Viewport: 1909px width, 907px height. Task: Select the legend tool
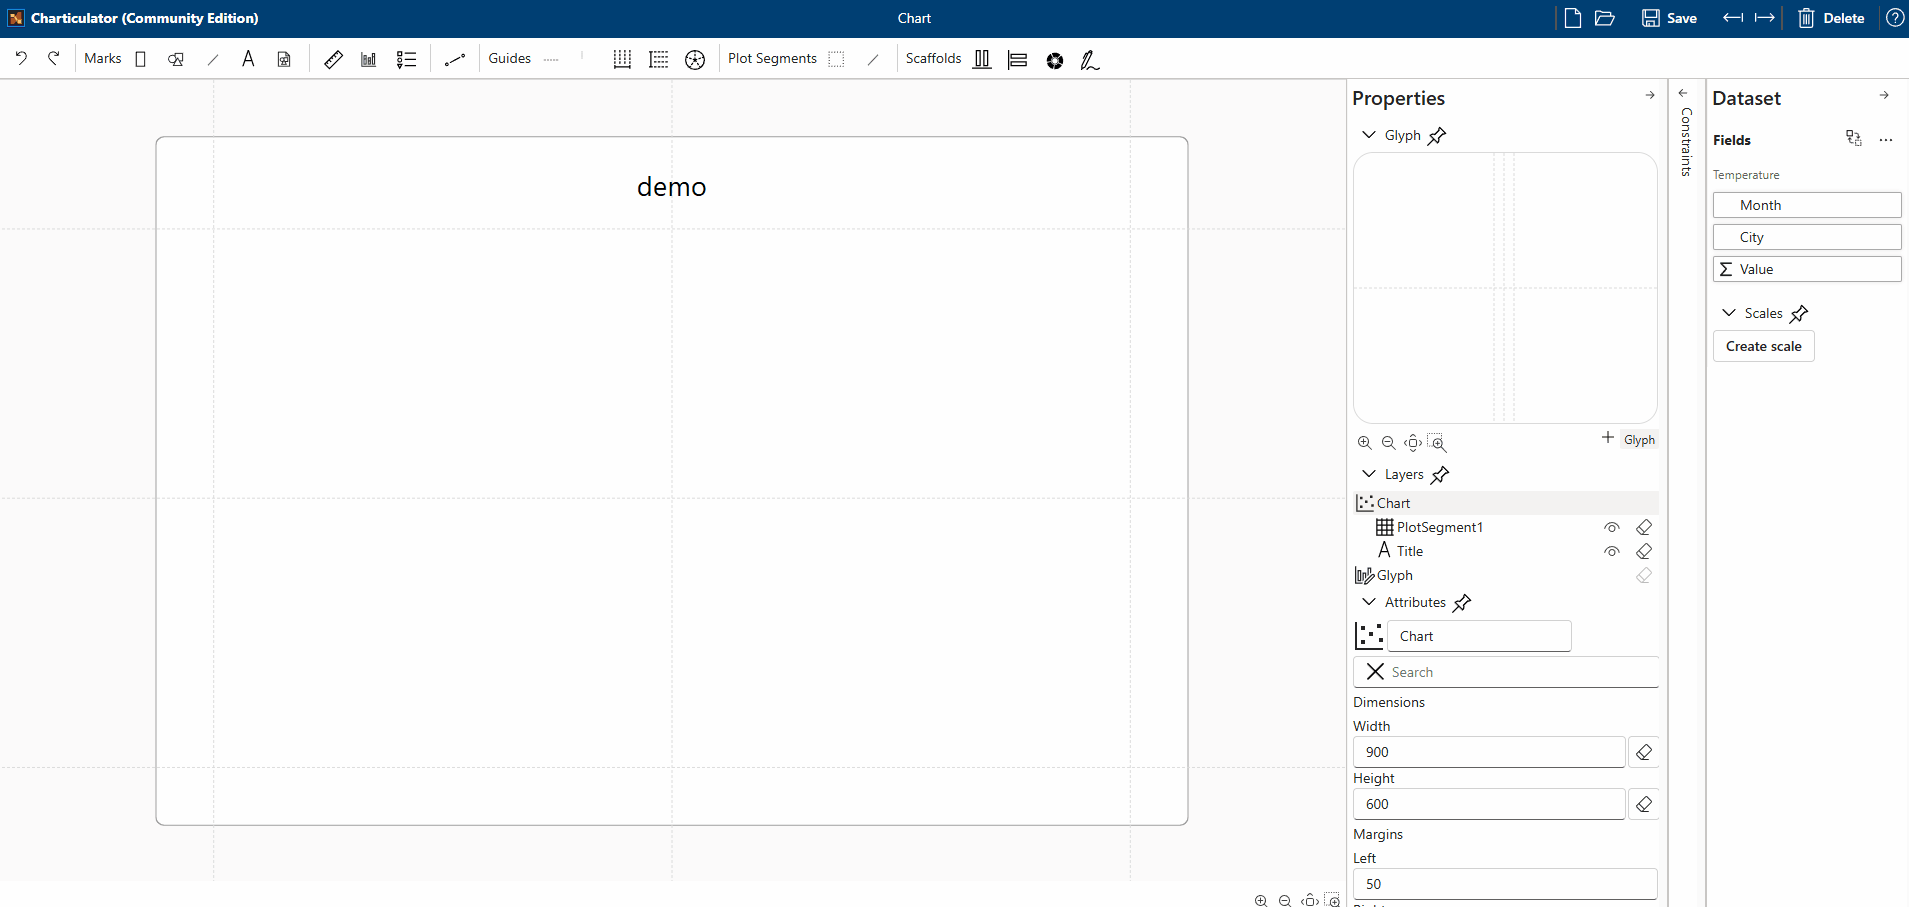point(406,59)
